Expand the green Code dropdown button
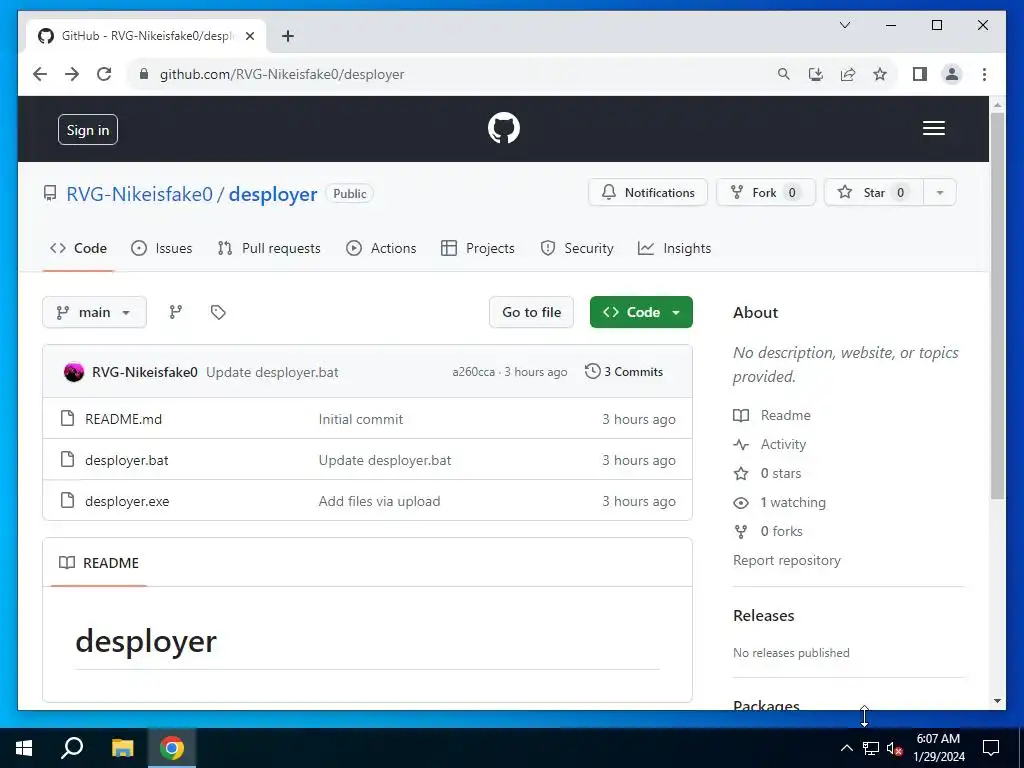 [641, 312]
